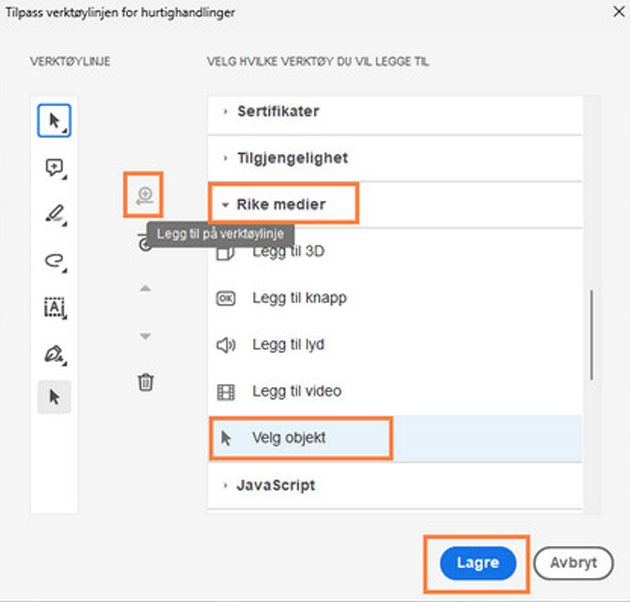Choose the lasso draw tool icon
Viewport: 630px width, 602px height.
point(54,260)
